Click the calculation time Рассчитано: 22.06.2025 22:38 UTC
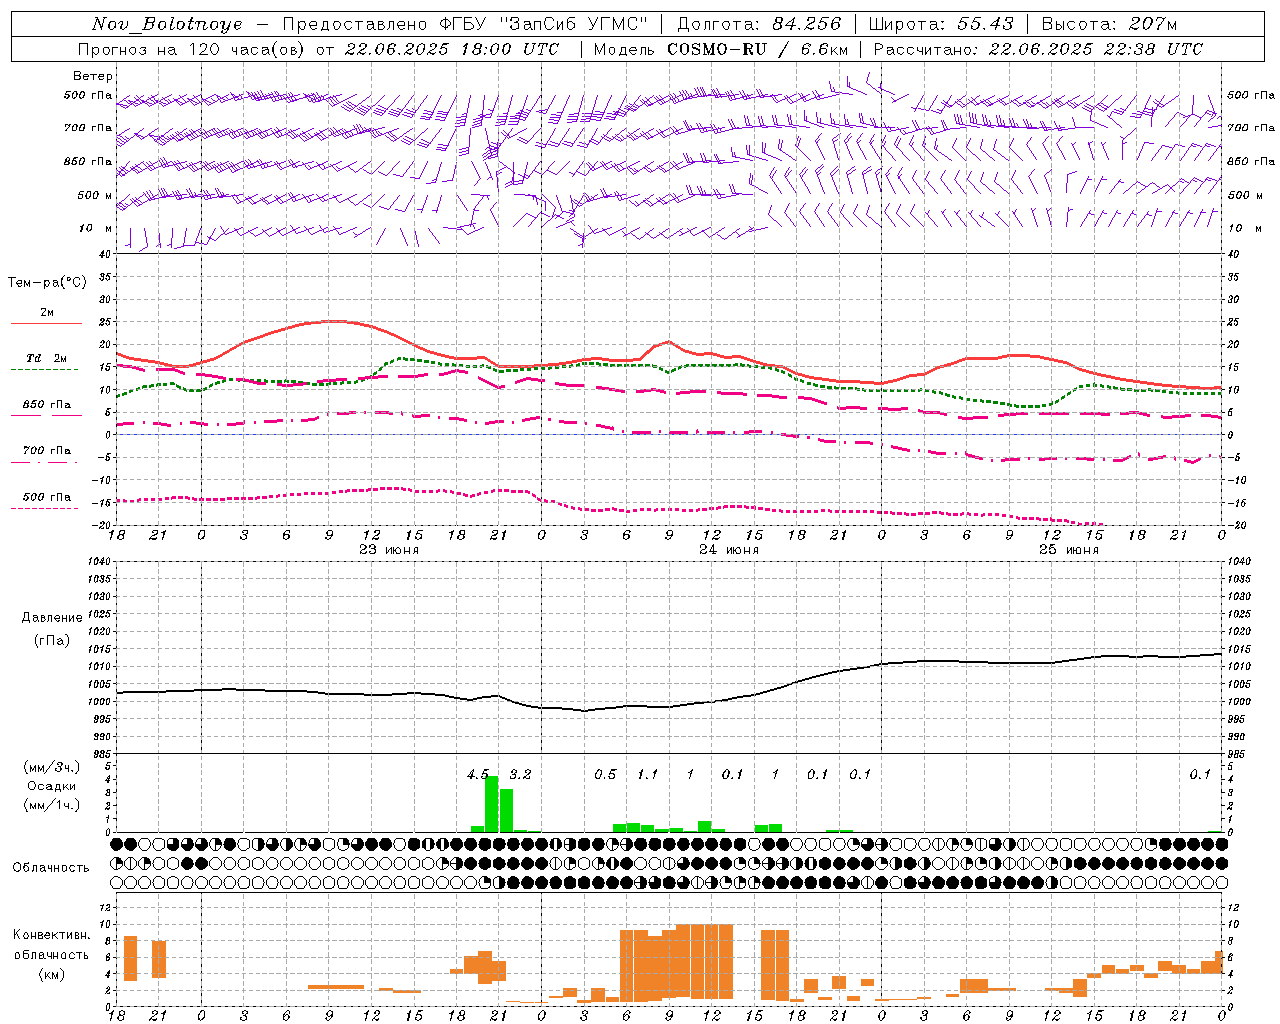 (1038, 49)
